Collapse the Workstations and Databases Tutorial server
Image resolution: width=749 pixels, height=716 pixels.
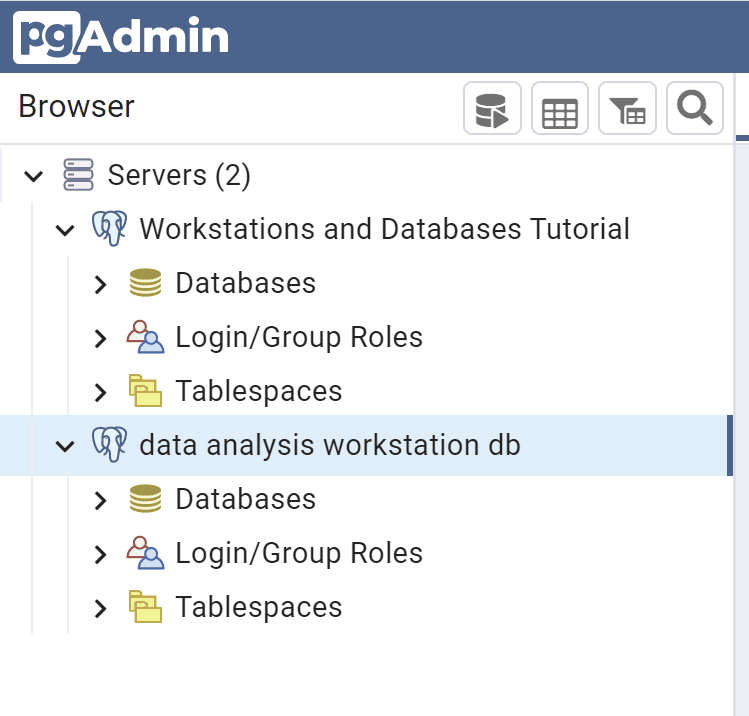(x=65, y=231)
